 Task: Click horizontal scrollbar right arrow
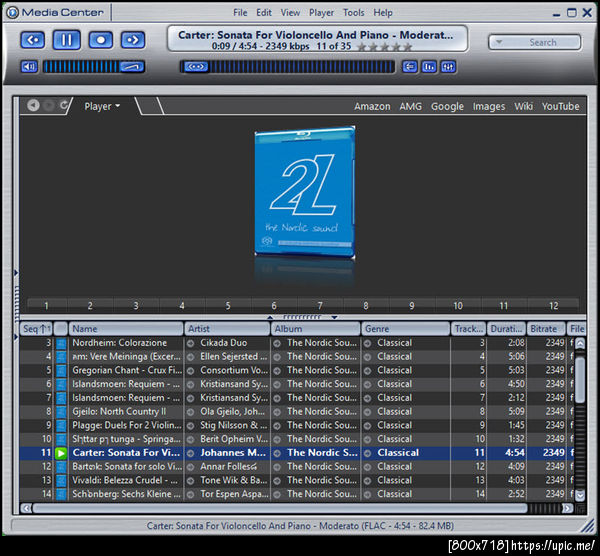pos(568,508)
